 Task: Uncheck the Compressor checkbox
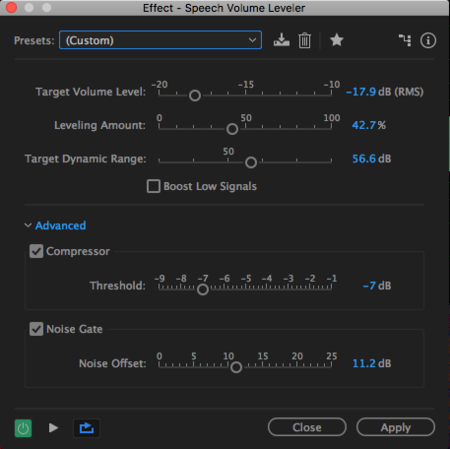tap(36, 251)
